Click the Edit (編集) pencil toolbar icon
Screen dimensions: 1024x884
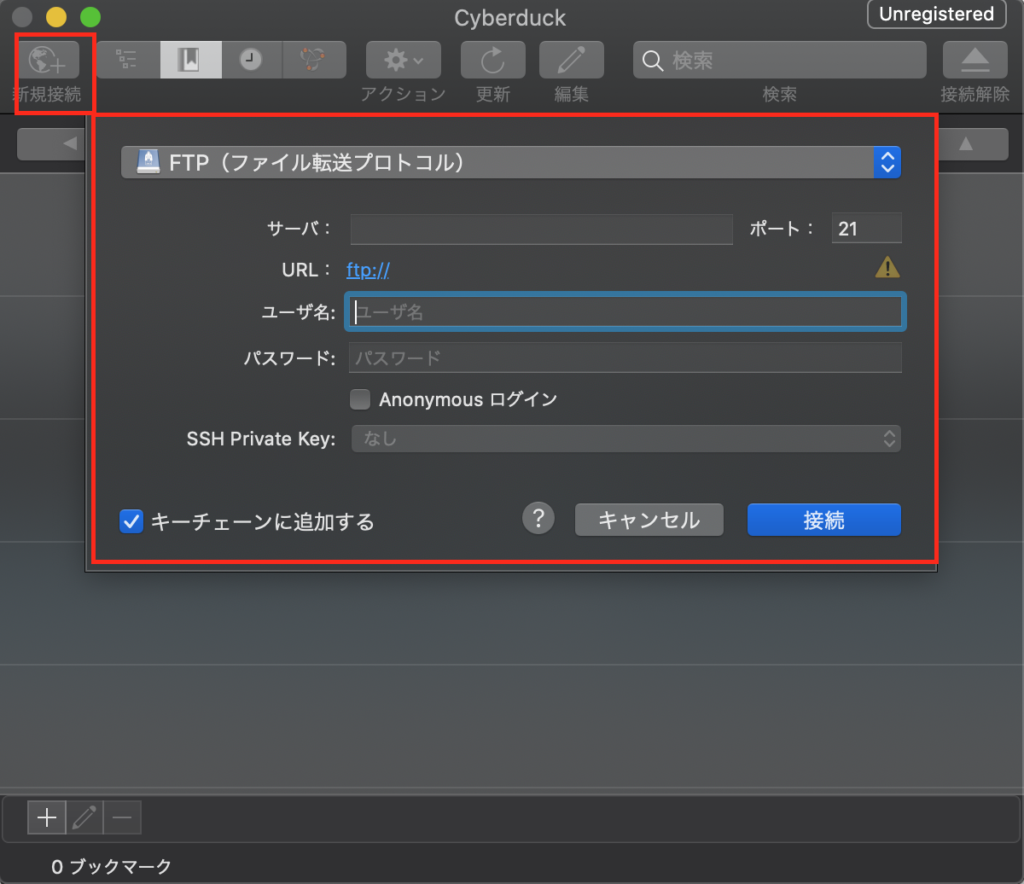(x=571, y=60)
